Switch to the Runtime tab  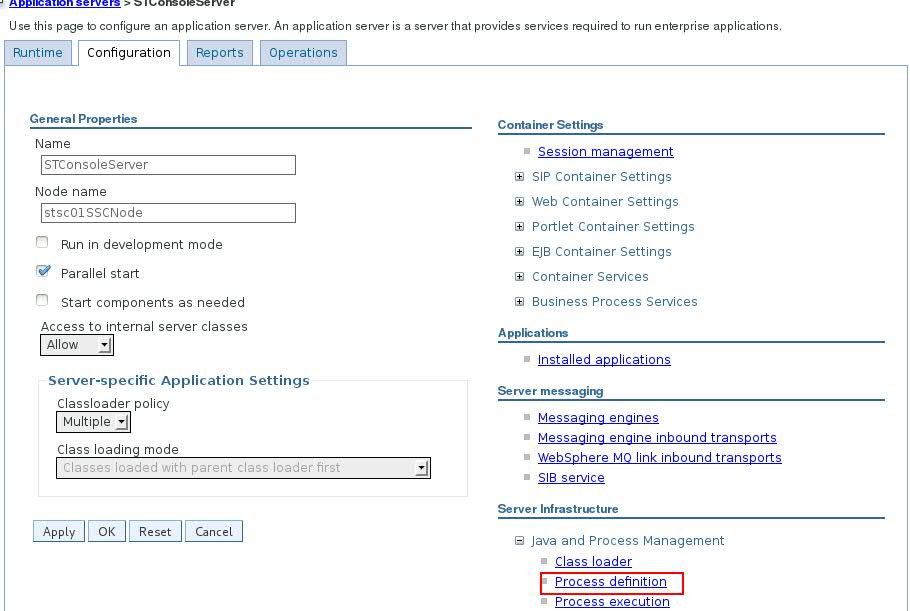37,53
